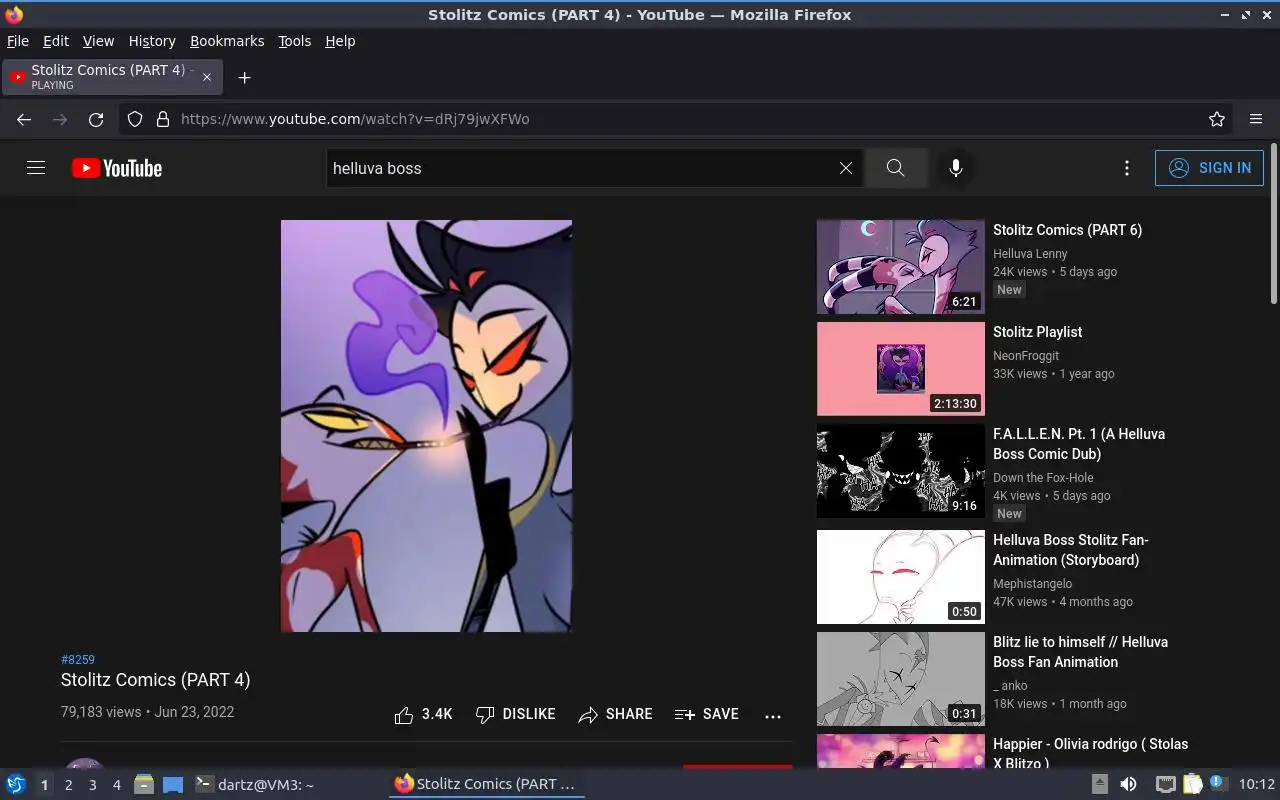
Task: Close the Stolitz Comics browser tab
Action: click(207, 77)
